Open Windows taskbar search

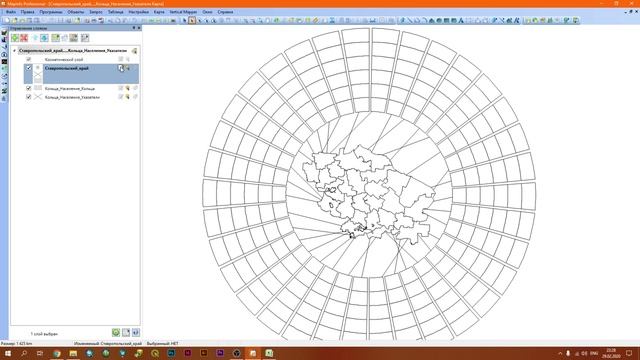pyautogui.click(x=24, y=353)
